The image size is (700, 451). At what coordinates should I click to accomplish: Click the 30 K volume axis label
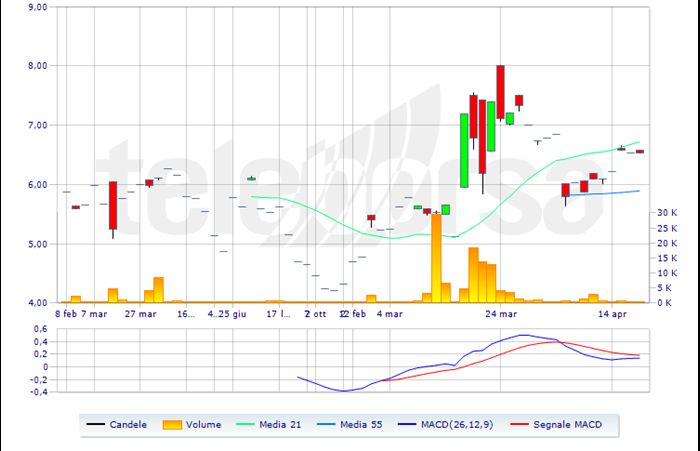pyautogui.click(x=664, y=213)
